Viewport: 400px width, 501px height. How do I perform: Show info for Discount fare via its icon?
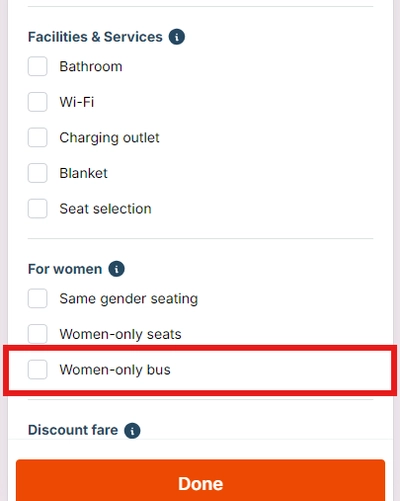[x=132, y=430]
